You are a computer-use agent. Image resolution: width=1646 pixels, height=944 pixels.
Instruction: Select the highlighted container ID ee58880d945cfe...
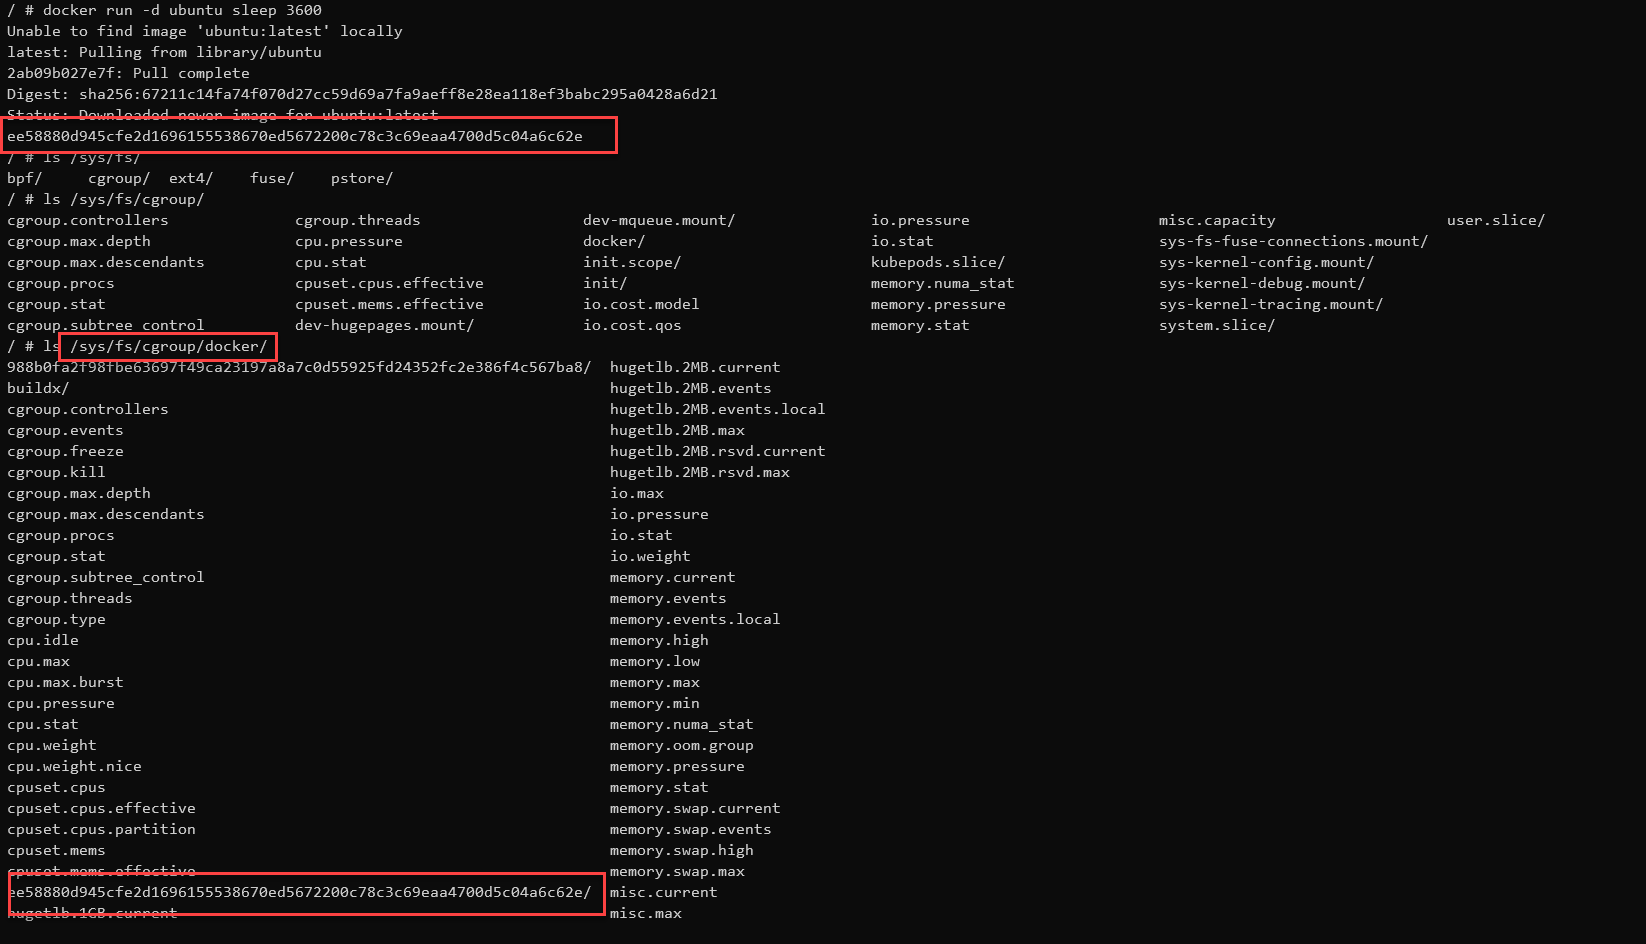click(295, 135)
